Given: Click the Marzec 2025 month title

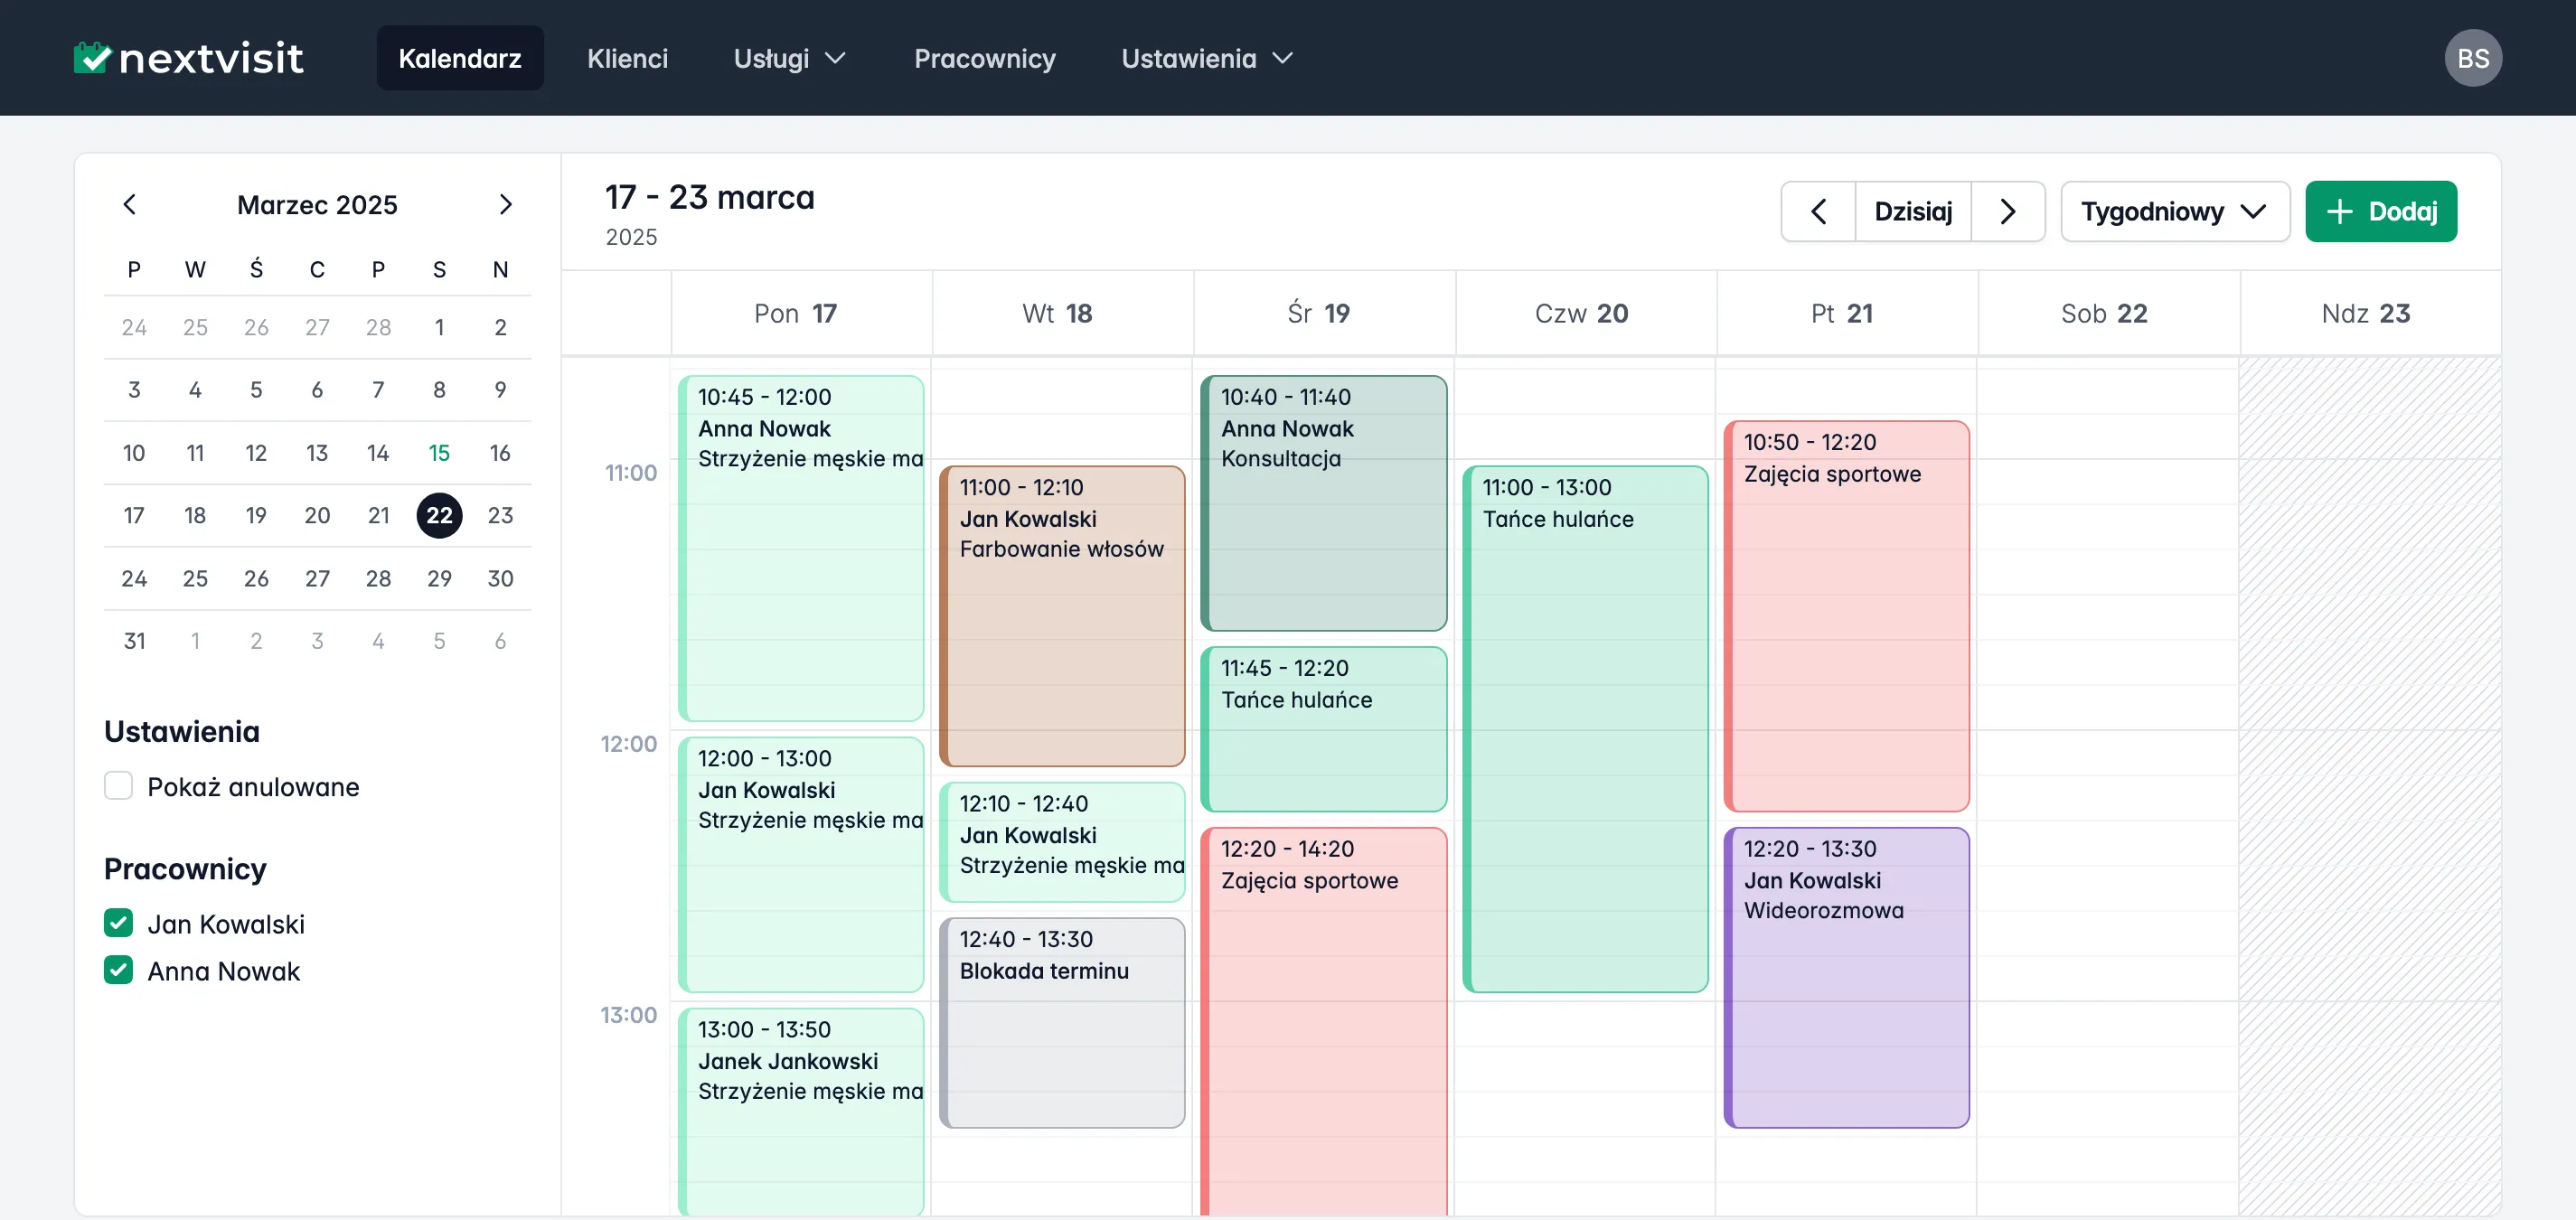Looking at the screenshot, I should [x=317, y=205].
